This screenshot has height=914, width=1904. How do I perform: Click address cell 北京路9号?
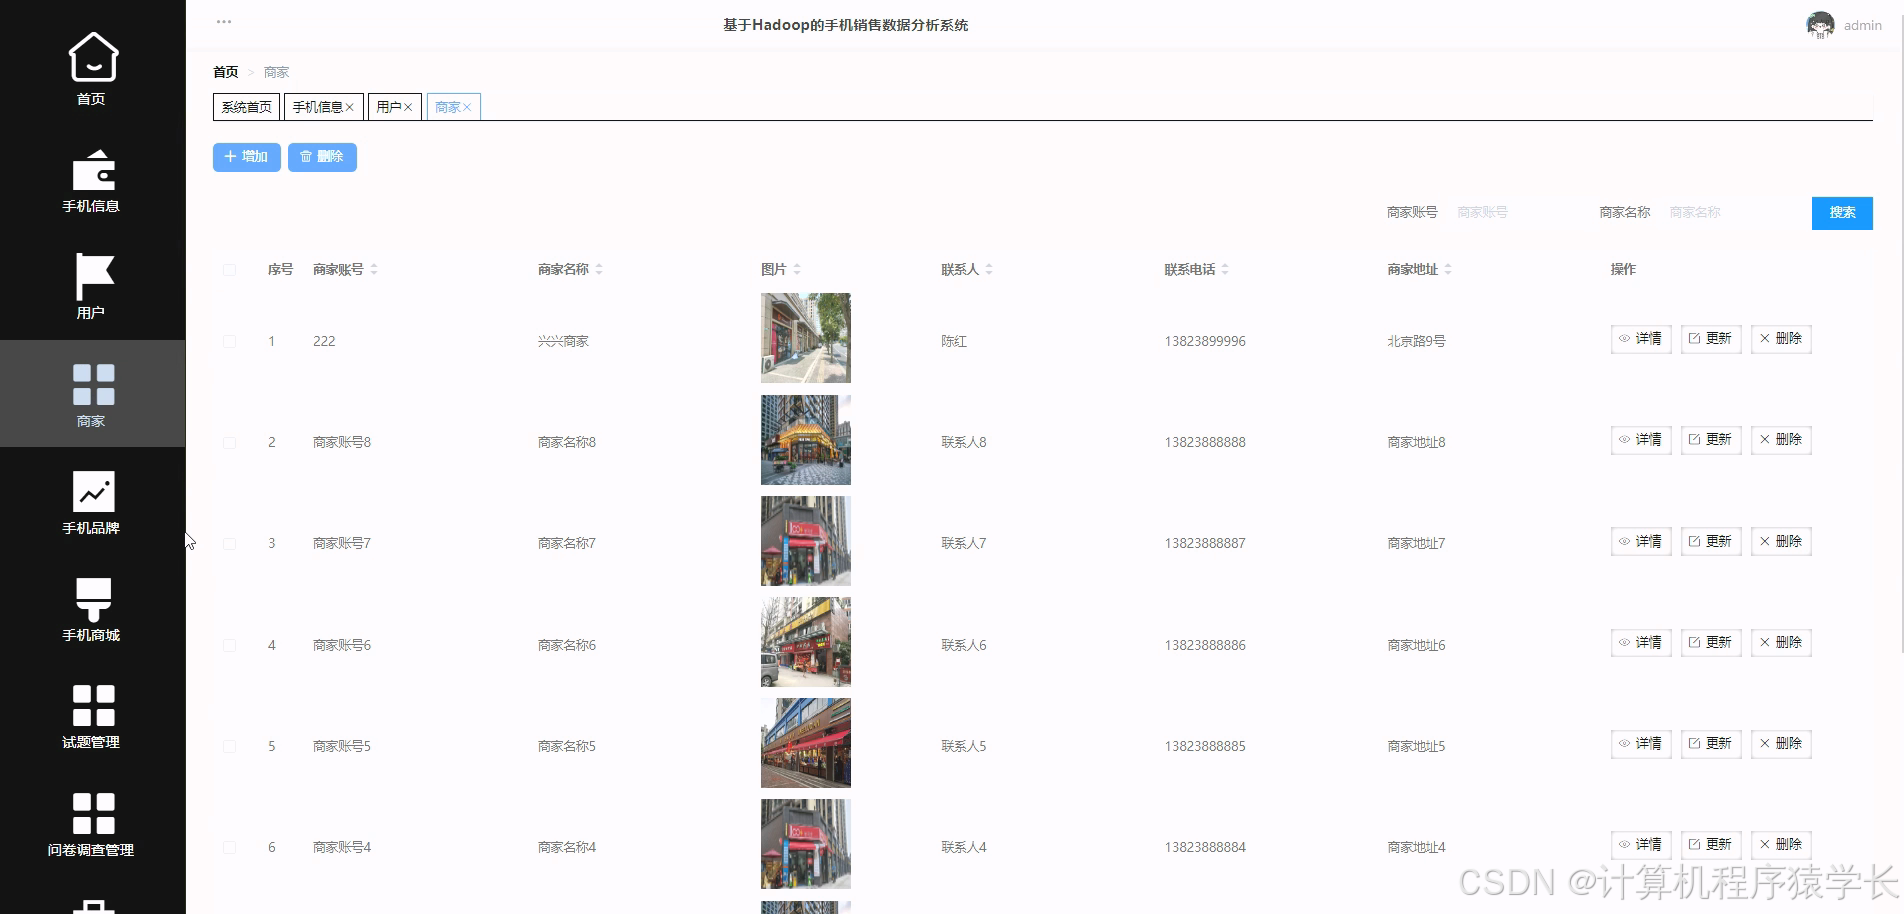1416,341
